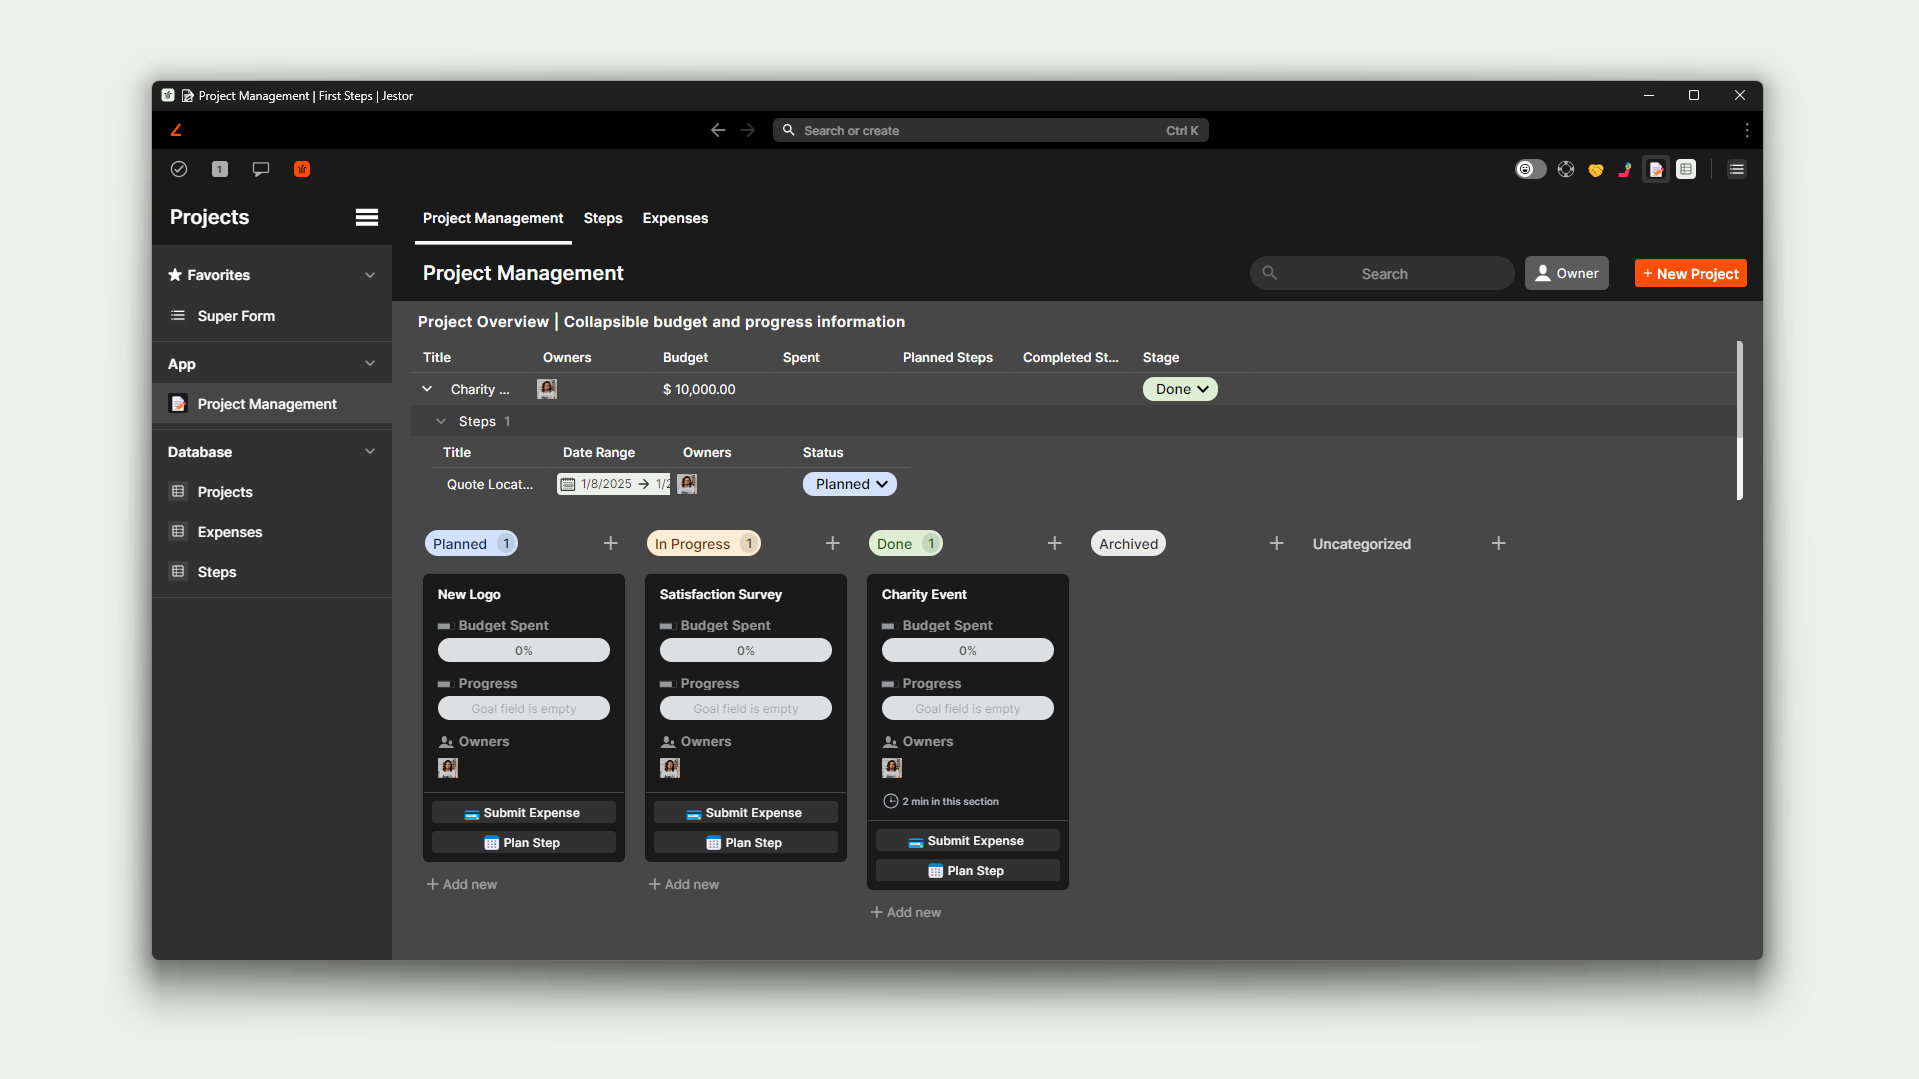Click Submit Expense on Satisfaction Survey card
The height and width of the screenshot is (1079, 1919).
(746, 813)
